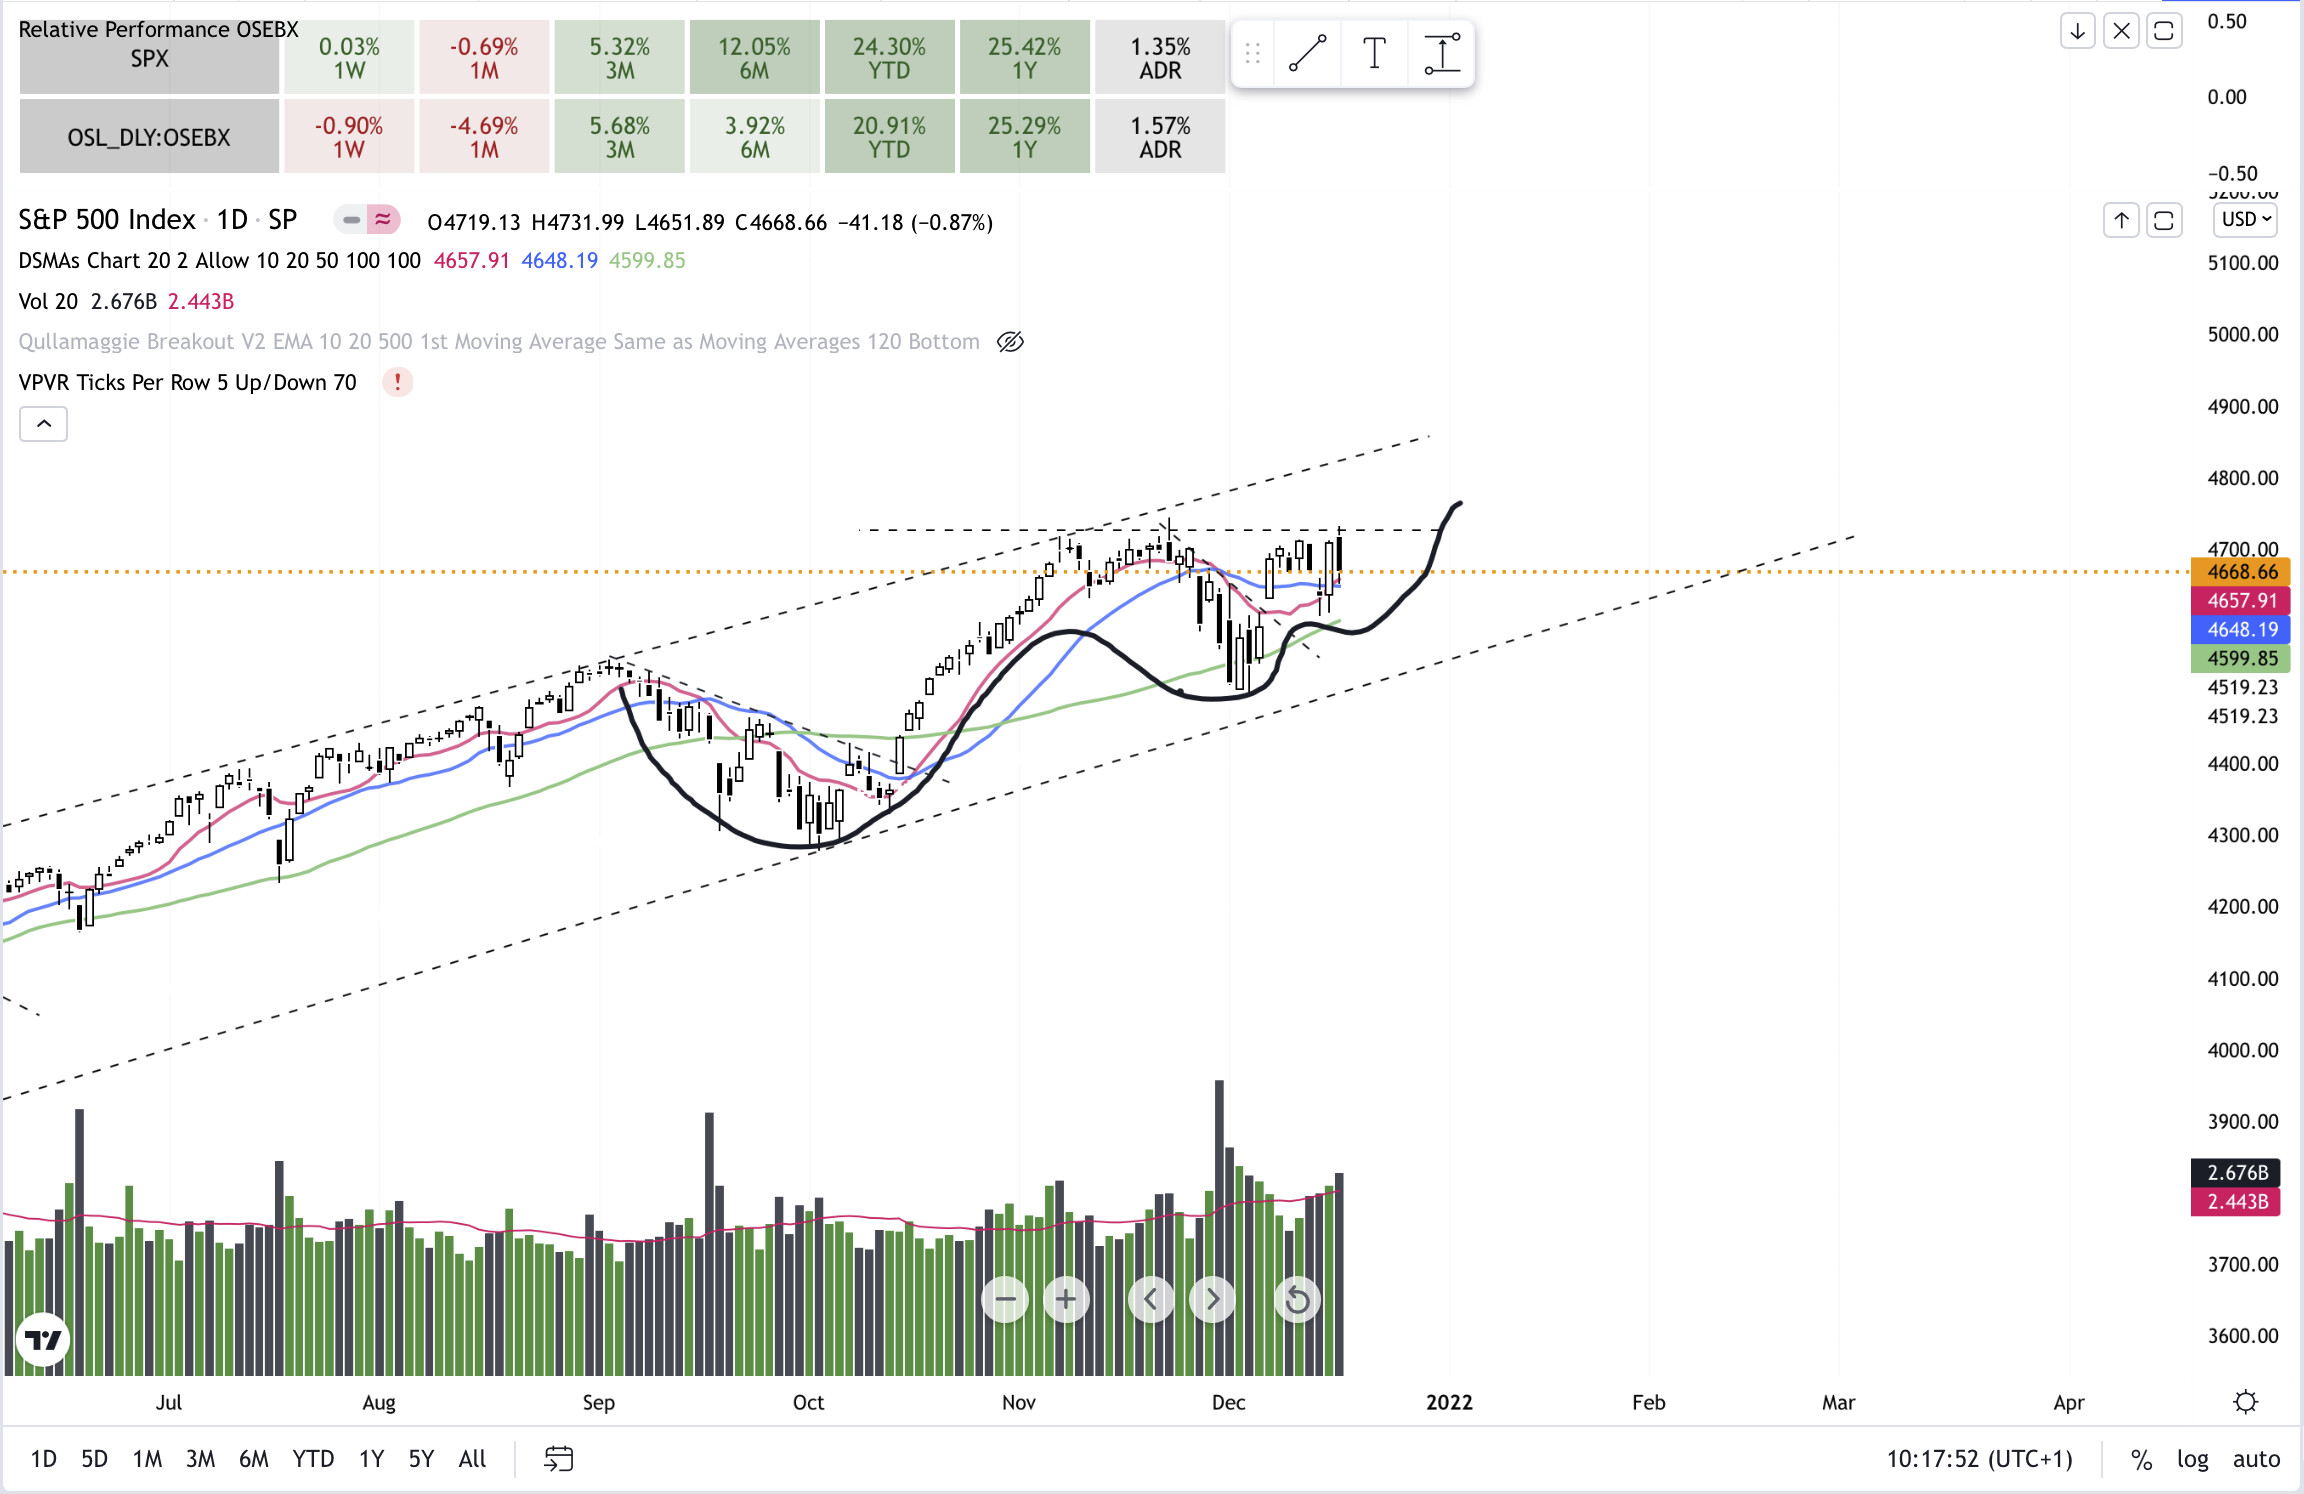Zoom out the chart
This screenshot has width=2304, height=1494.
(1005, 1299)
